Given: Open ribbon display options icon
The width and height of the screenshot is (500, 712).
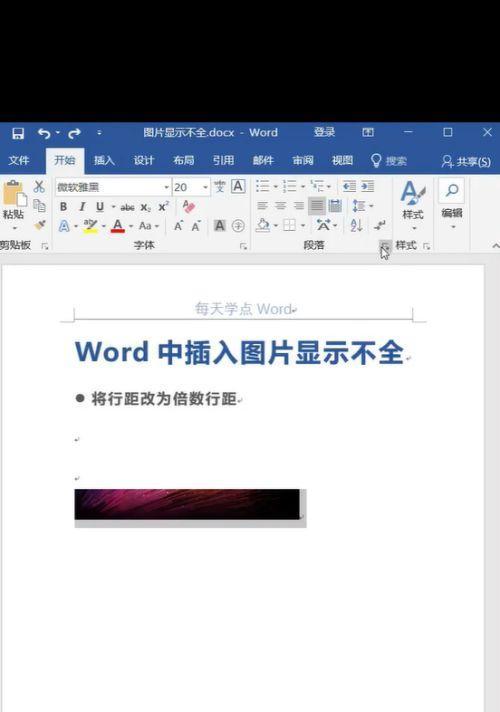Looking at the screenshot, I should [368, 132].
